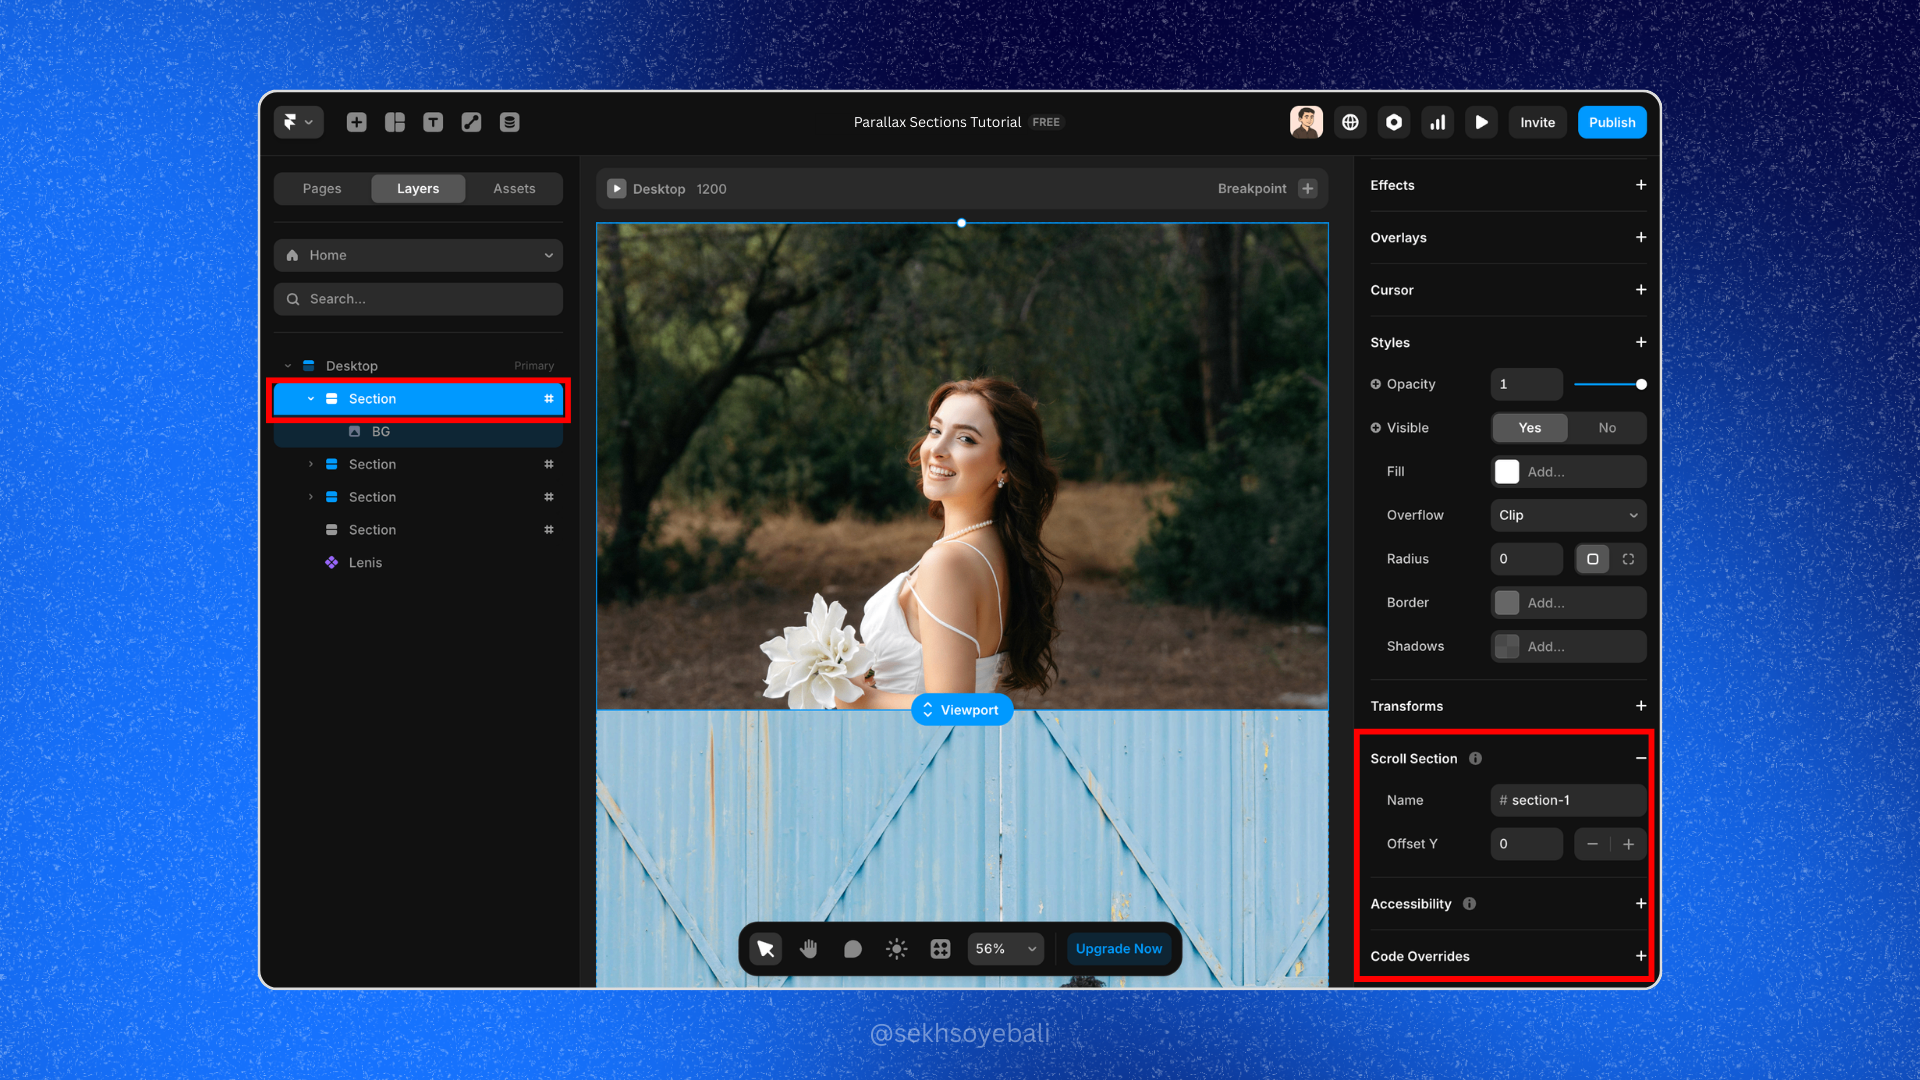Image resolution: width=1920 pixels, height=1080 pixels.
Task: Click the Fill color swatch
Action: [1506, 472]
